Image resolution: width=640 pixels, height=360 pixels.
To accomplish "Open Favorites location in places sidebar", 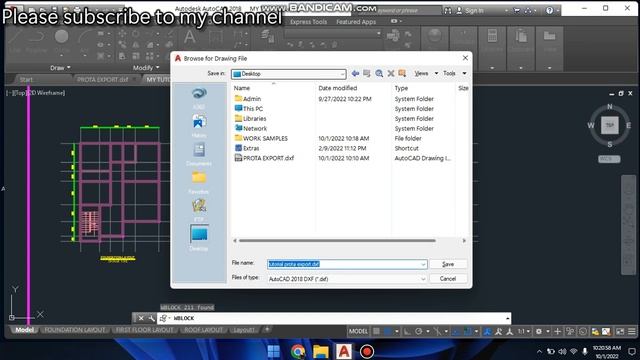I will point(199,182).
